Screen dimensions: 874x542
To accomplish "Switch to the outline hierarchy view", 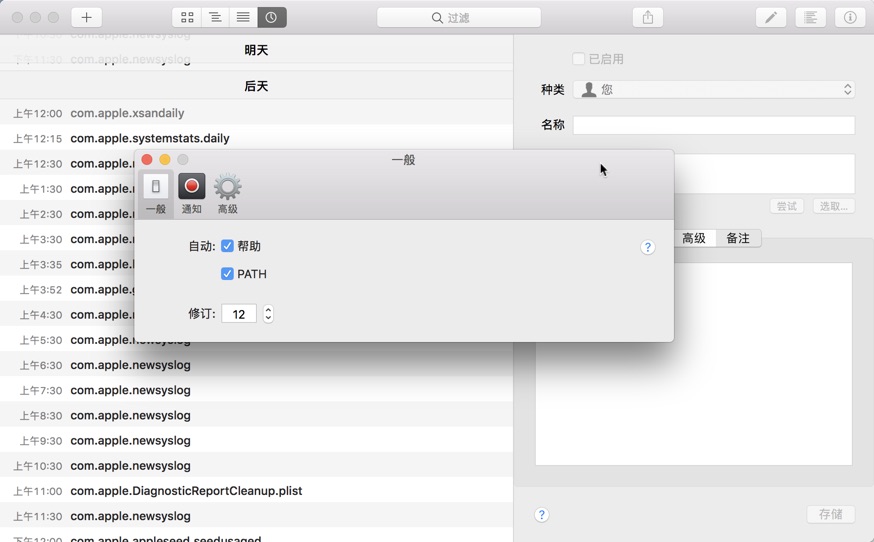I will [x=215, y=17].
